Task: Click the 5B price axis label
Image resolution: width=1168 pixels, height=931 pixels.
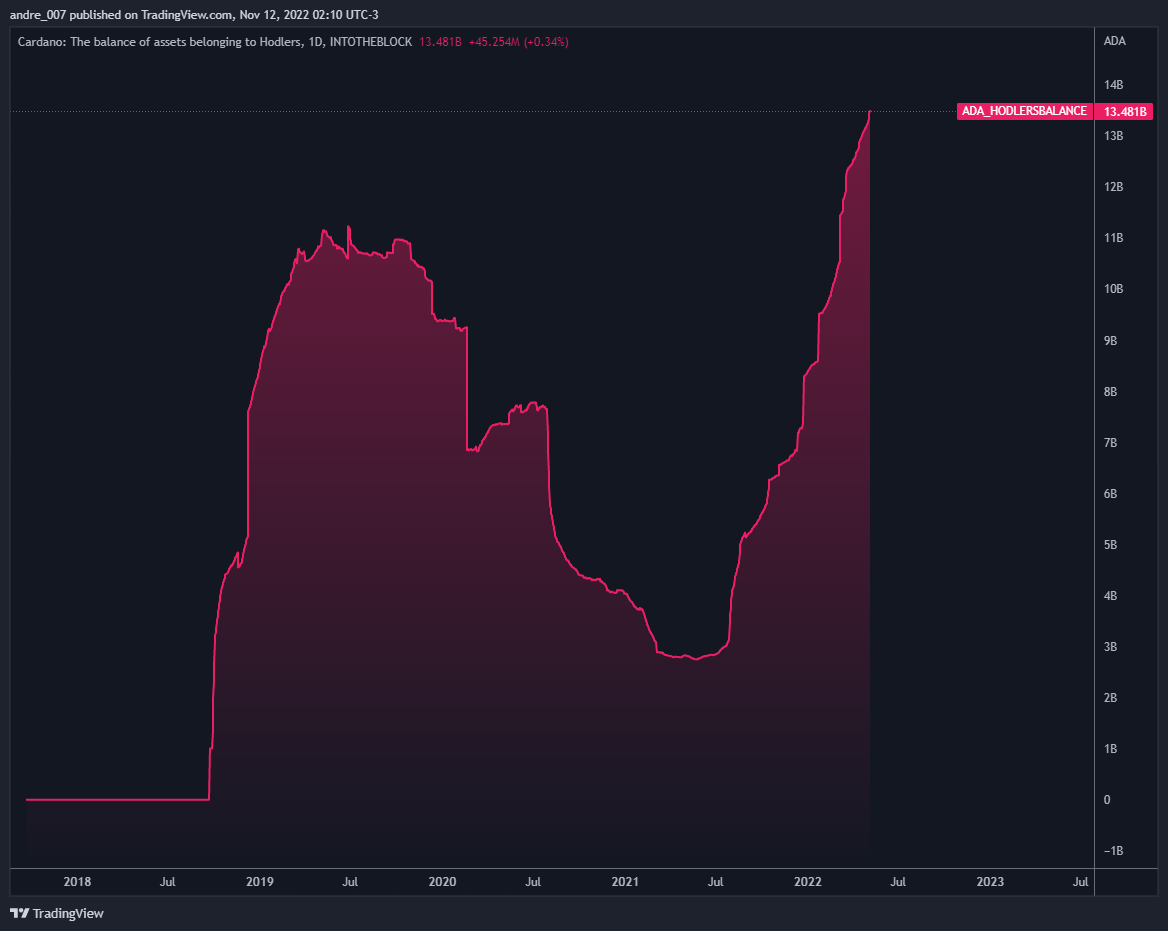Action: (1111, 544)
